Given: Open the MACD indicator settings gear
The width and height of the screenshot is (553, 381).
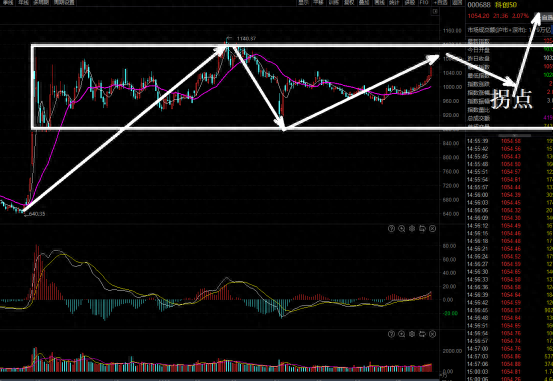Looking at the screenshot, I should [x=412, y=229].
